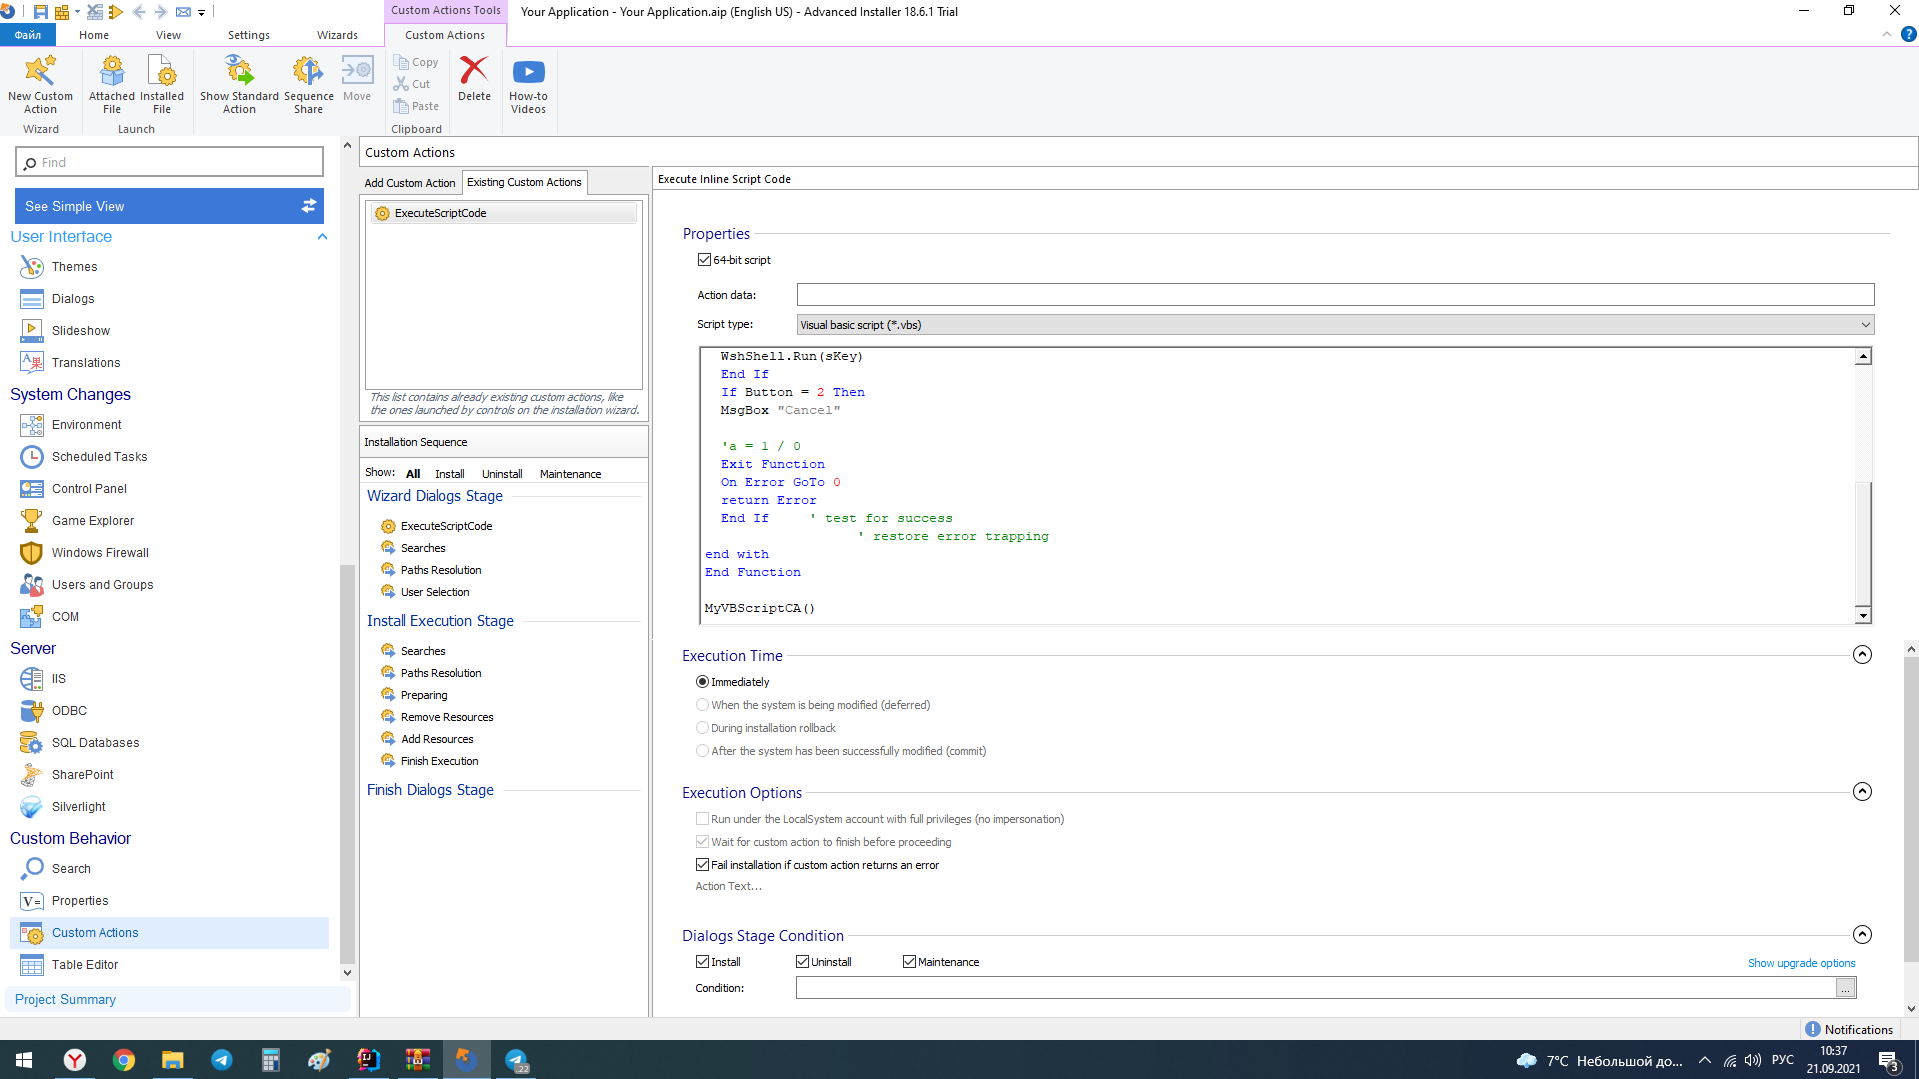Collapse the Execution Options section

(x=1862, y=792)
